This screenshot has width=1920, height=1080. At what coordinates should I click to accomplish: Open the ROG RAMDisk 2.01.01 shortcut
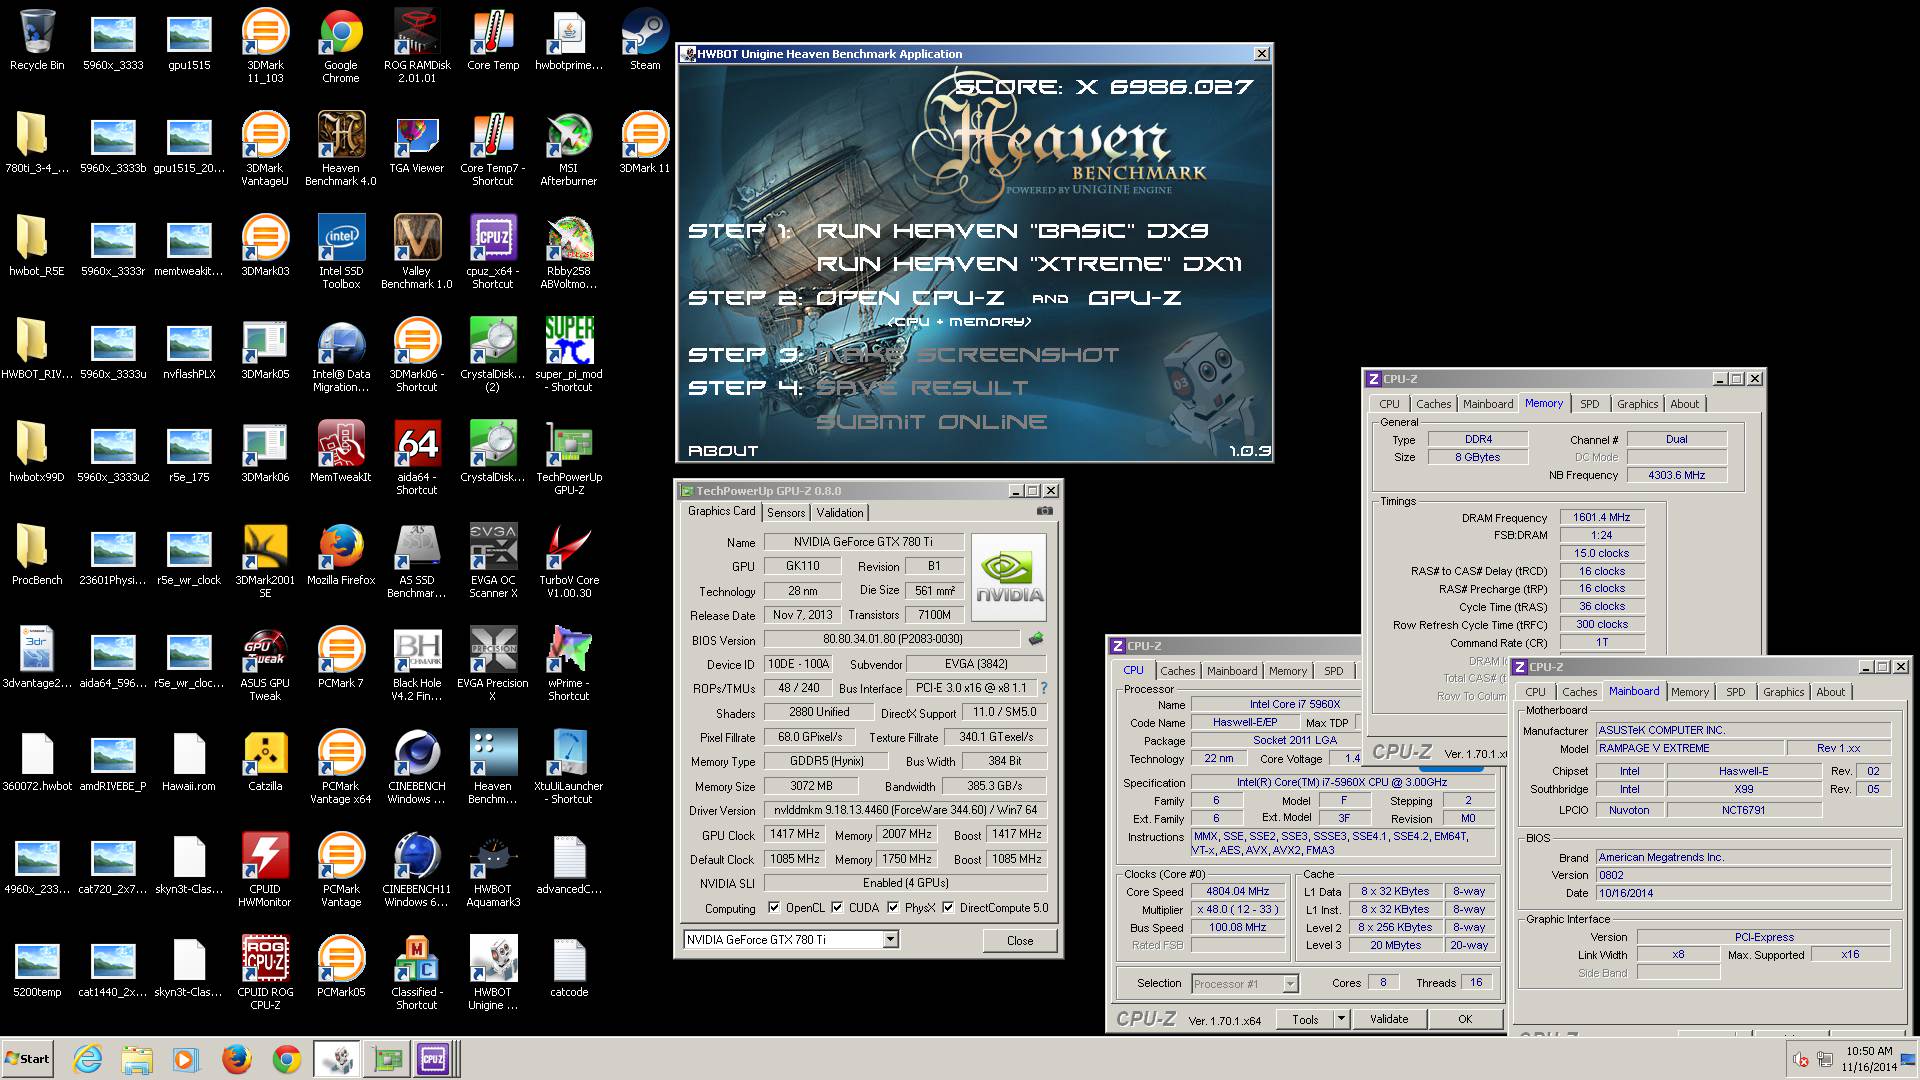click(x=417, y=46)
